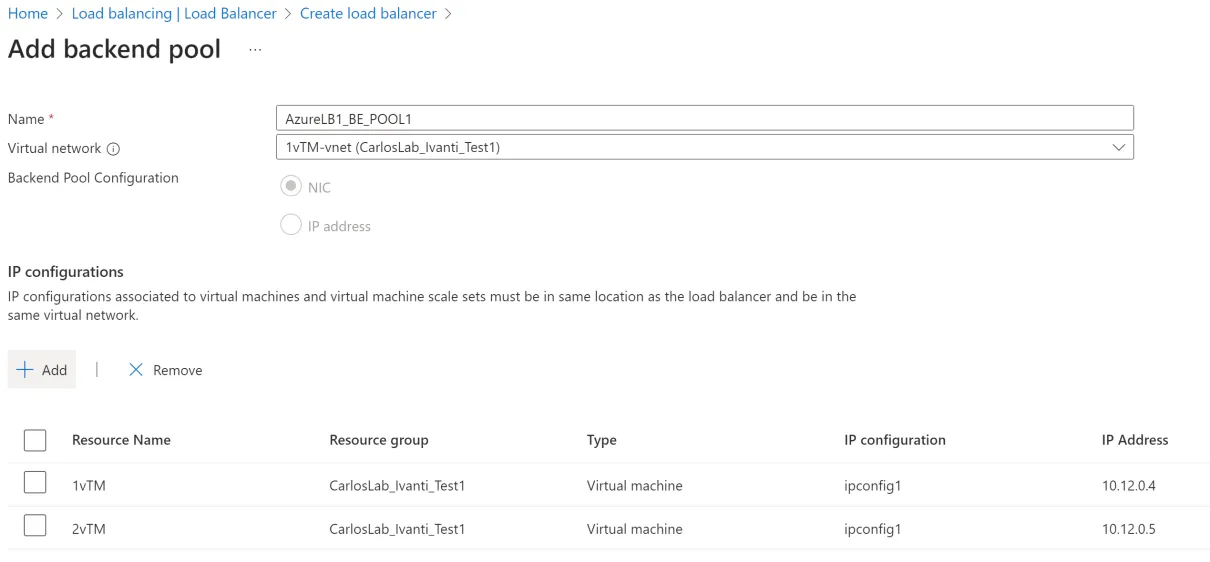Screen dimensions: 1210x562
Task: Click ipconfig1 in the 1vTM row
Action: click(x=872, y=486)
